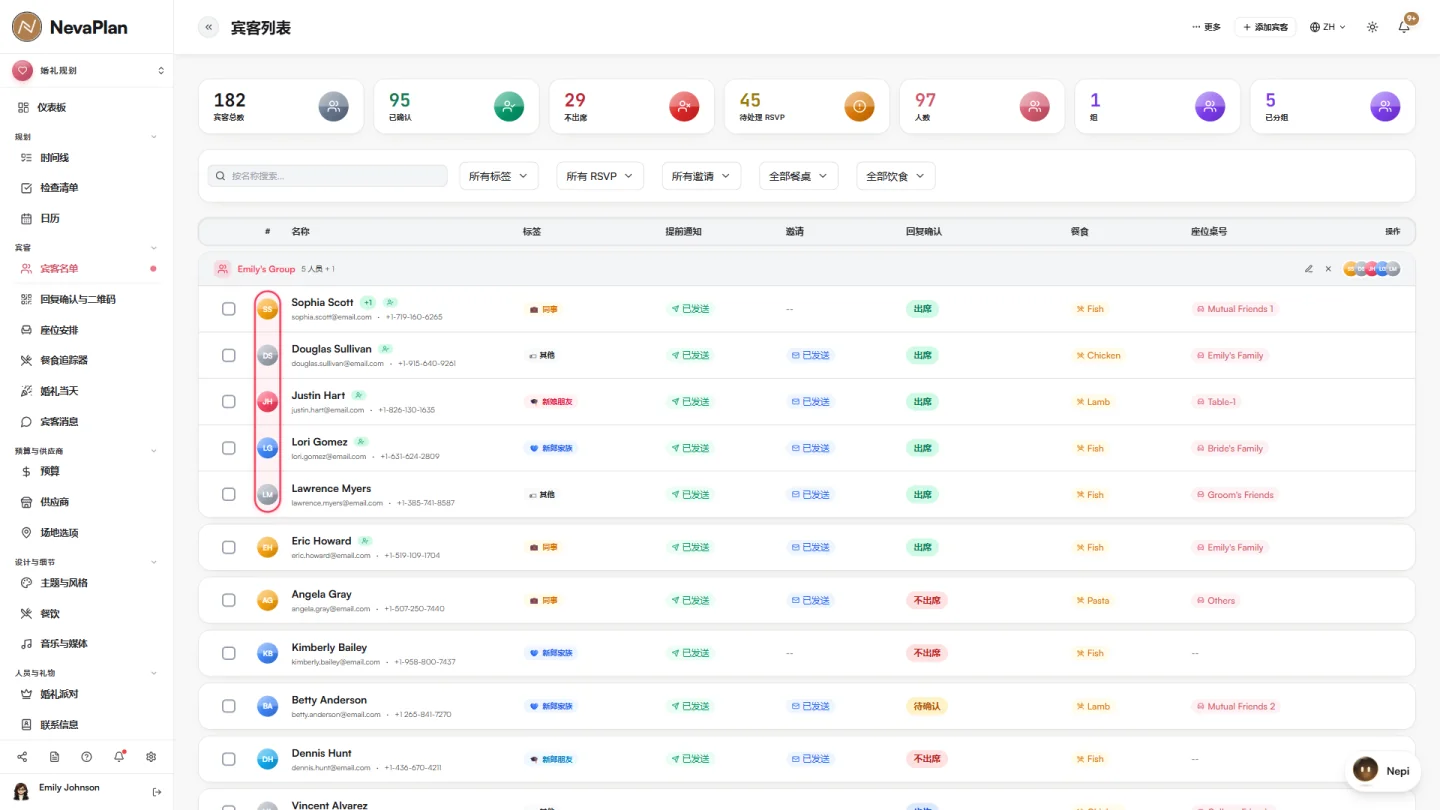The height and width of the screenshot is (810, 1440).
Task: Edit Emily's Group with the pencil icon
Action: click(1309, 269)
